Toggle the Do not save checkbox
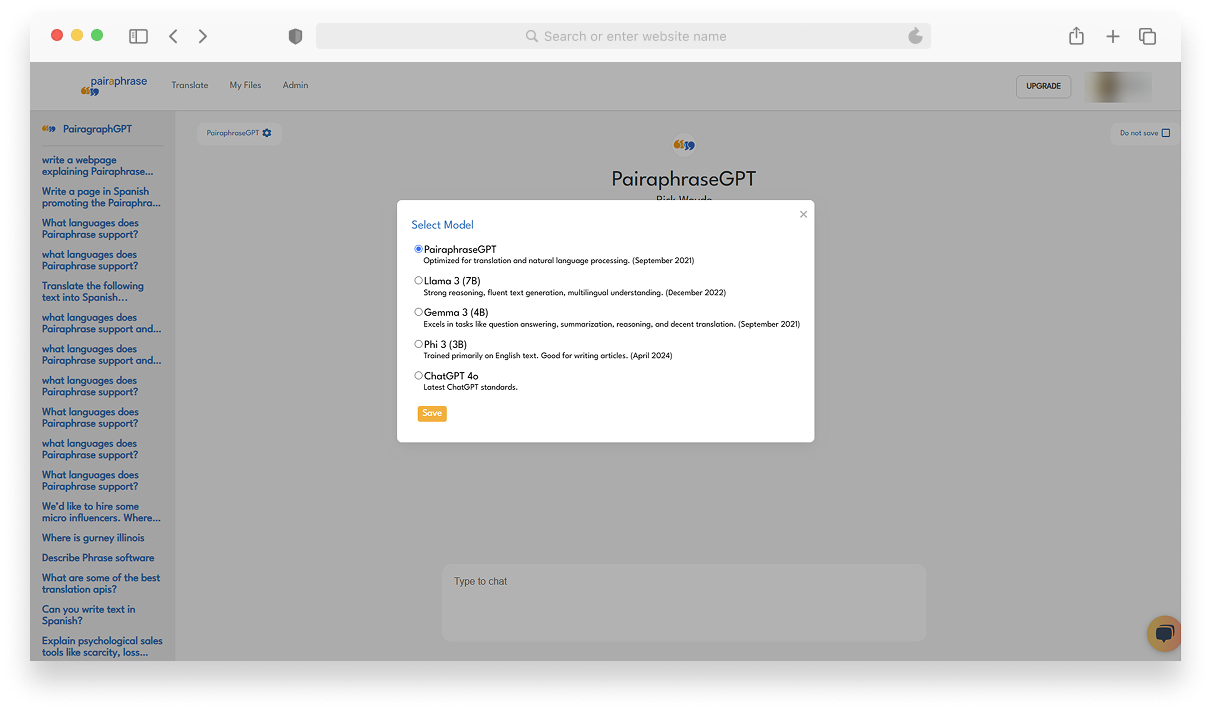Viewport: 1211px width, 711px height. pos(1166,133)
